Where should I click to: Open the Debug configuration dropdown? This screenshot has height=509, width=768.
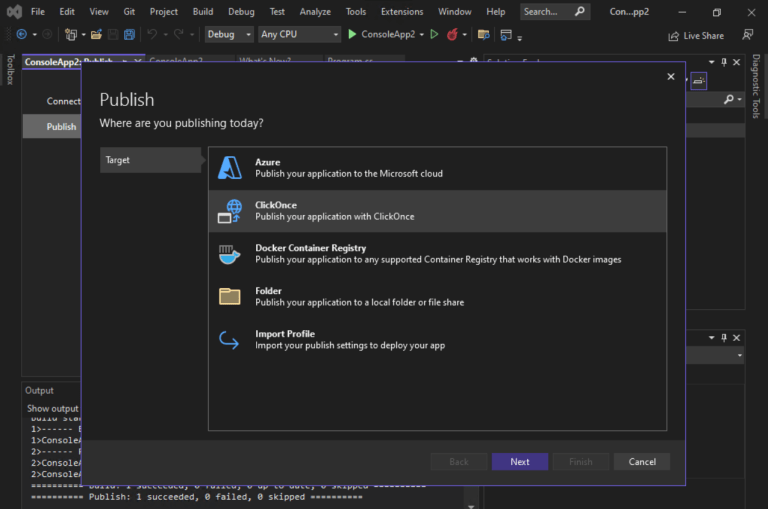229,34
